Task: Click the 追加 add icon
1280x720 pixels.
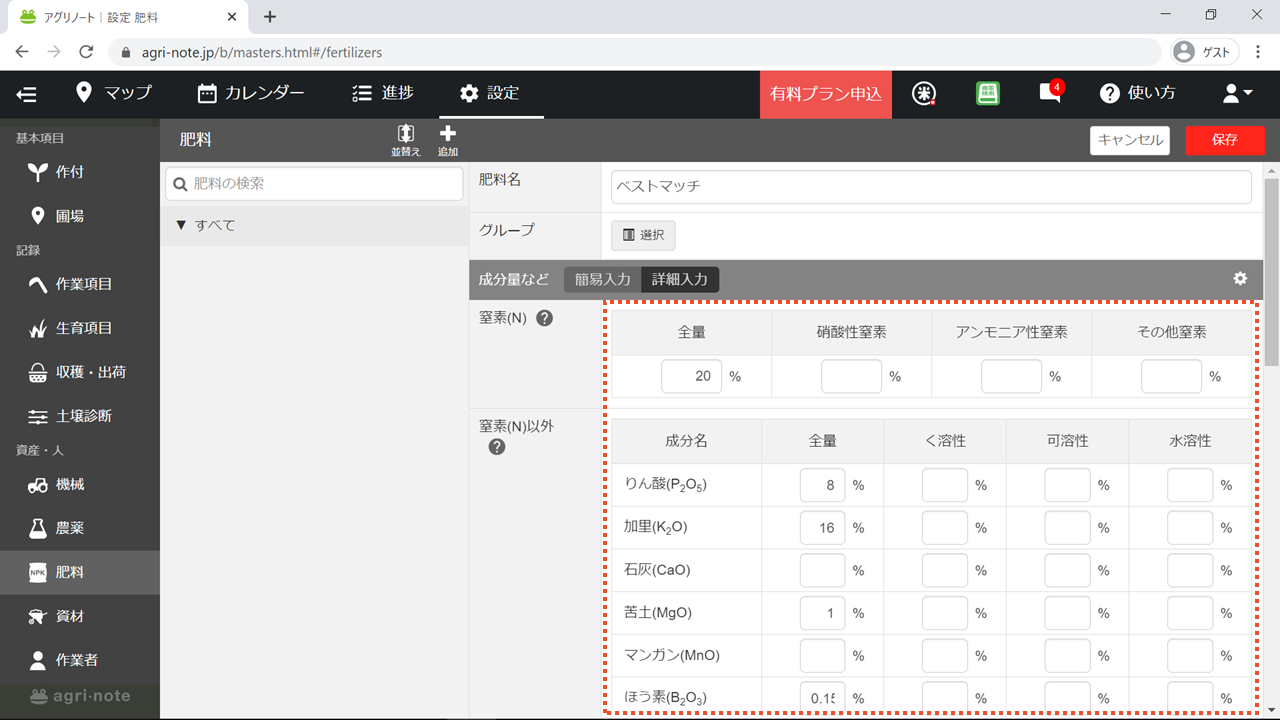Action: click(x=447, y=140)
